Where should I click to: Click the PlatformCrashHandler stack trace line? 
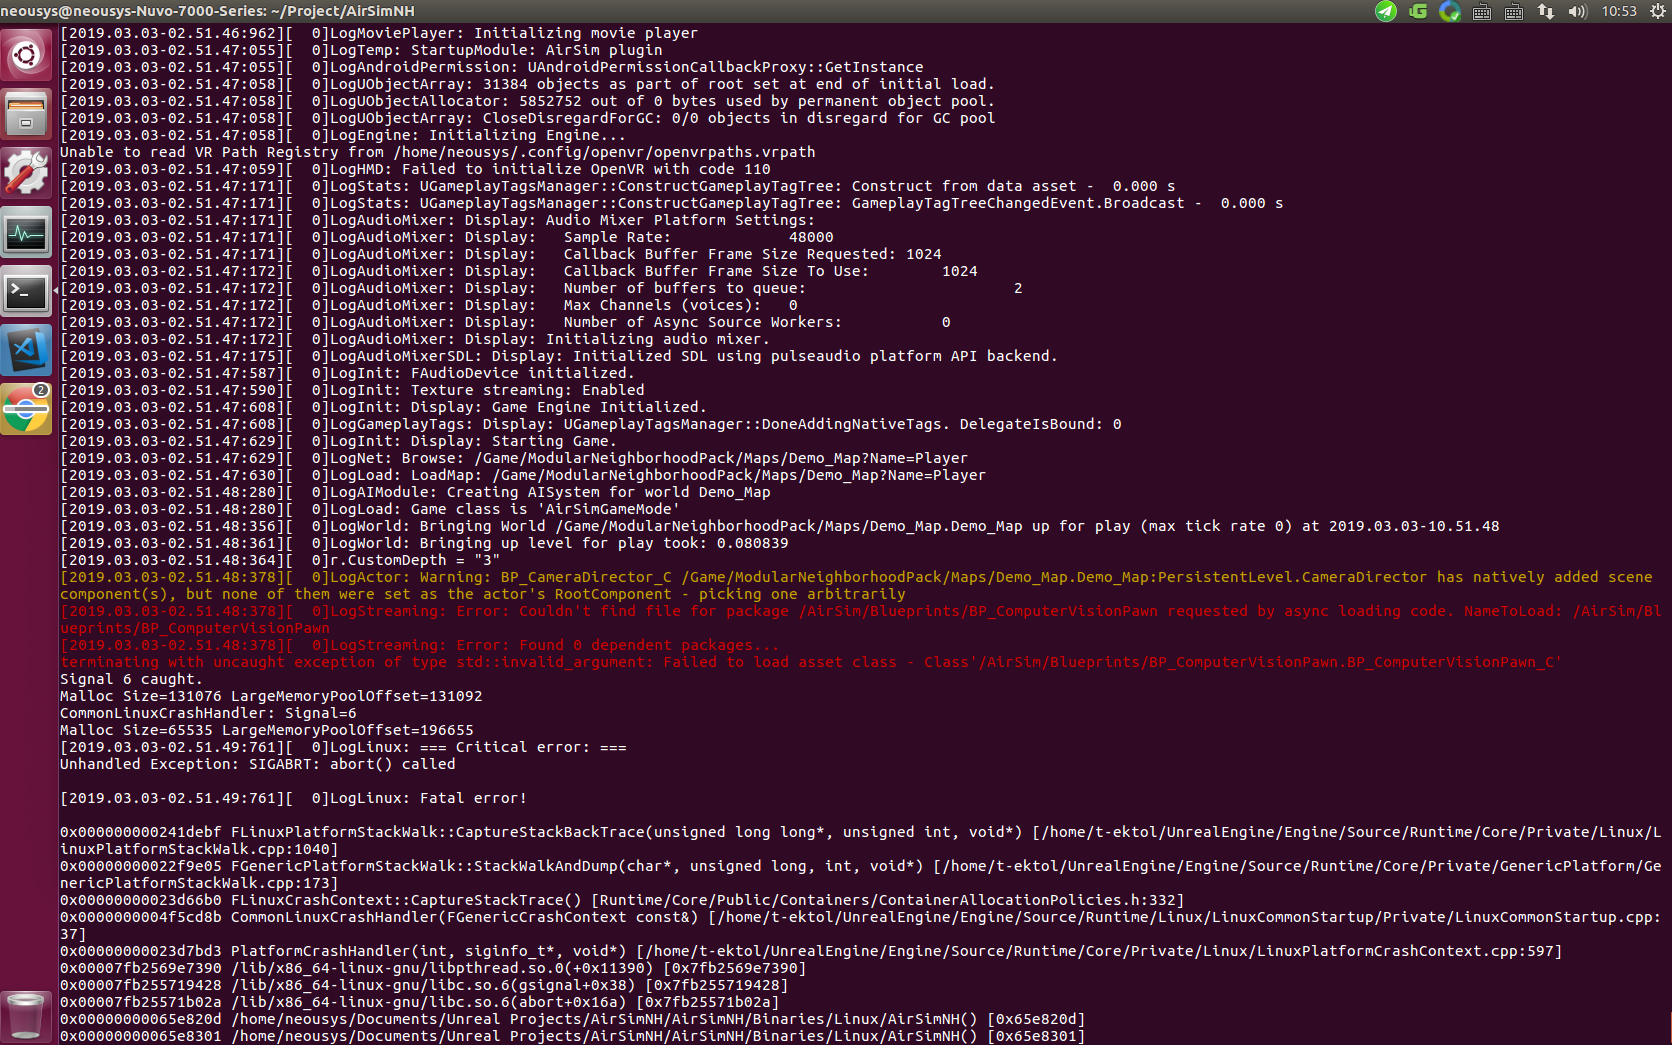tap(811, 951)
